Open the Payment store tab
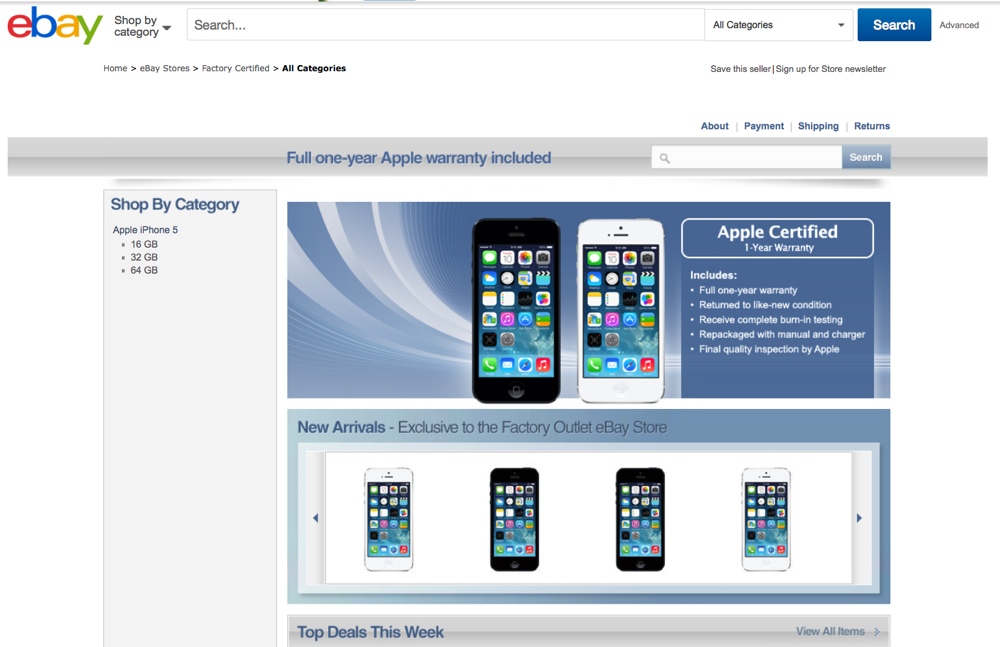 tap(763, 126)
